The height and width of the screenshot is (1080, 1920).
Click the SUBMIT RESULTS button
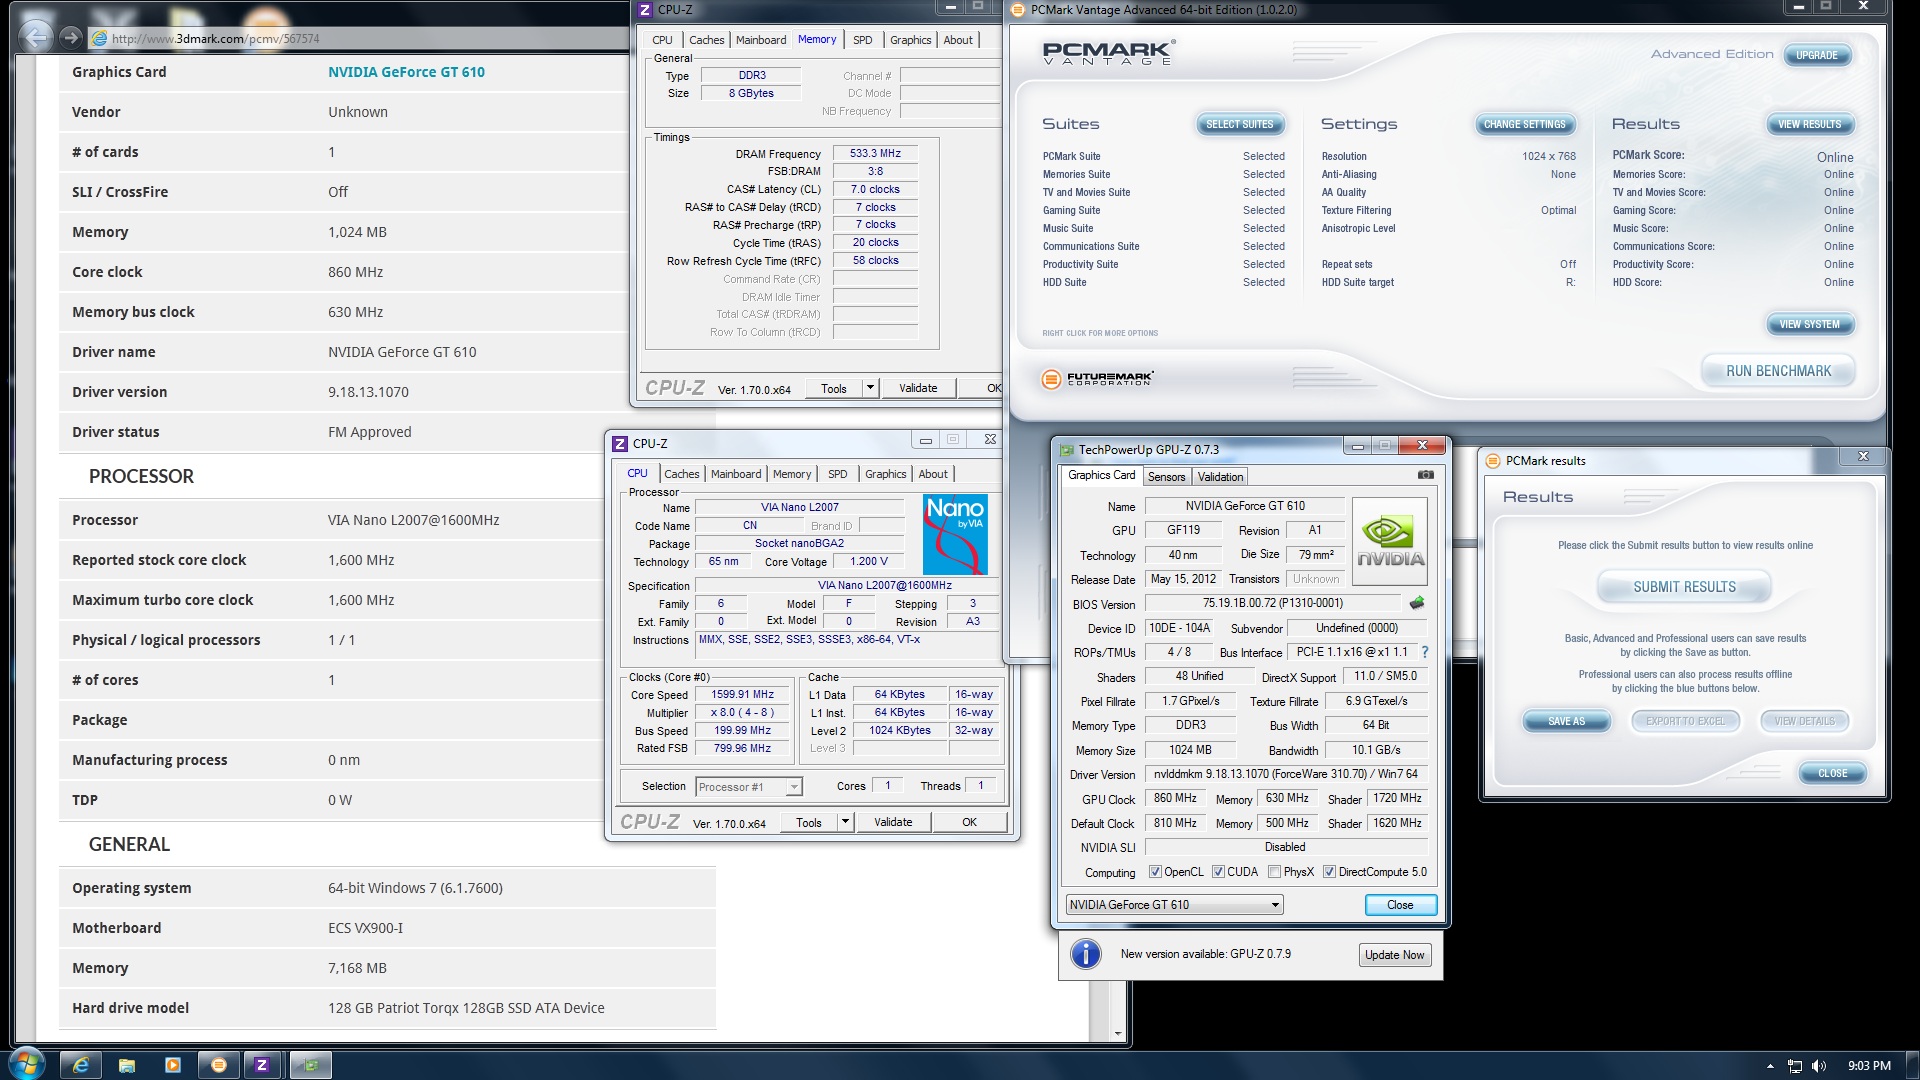(1684, 587)
